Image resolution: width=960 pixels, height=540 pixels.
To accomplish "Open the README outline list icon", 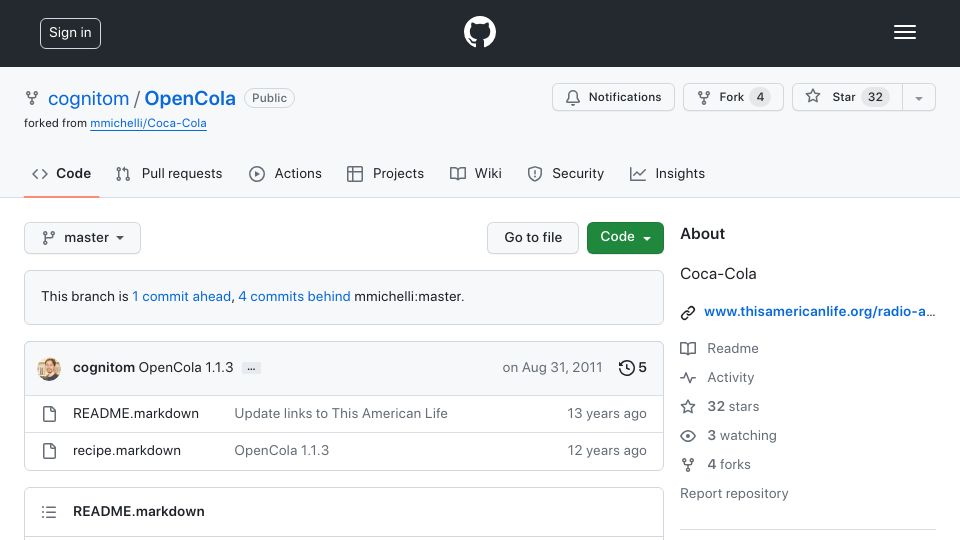I will 49,512.
